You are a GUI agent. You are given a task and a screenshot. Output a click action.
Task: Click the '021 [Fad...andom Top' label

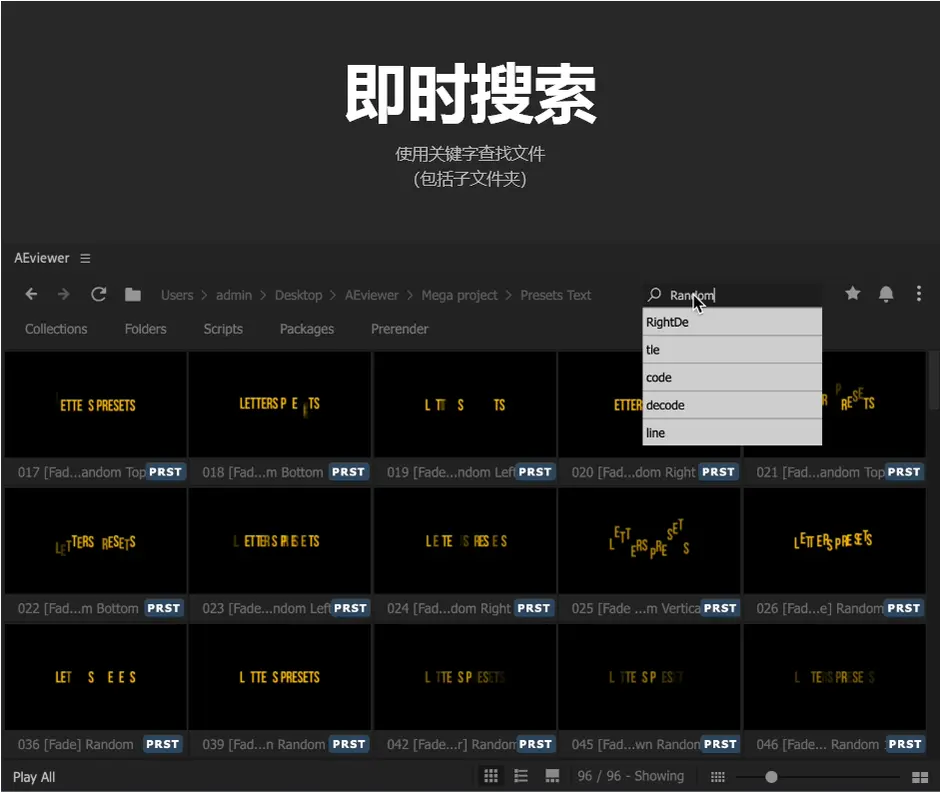point(820,472)
